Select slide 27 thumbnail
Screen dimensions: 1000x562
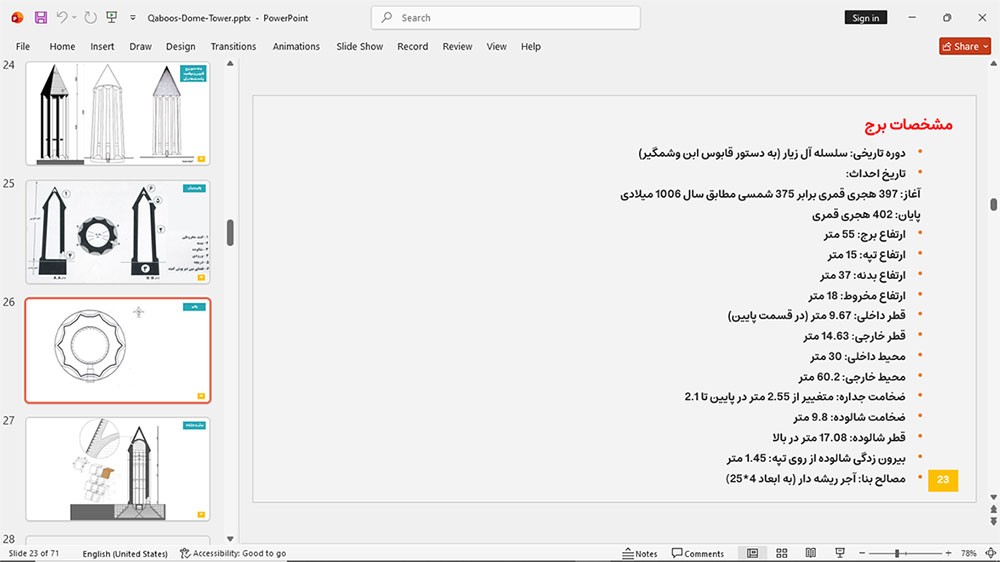tap(118, 469)
